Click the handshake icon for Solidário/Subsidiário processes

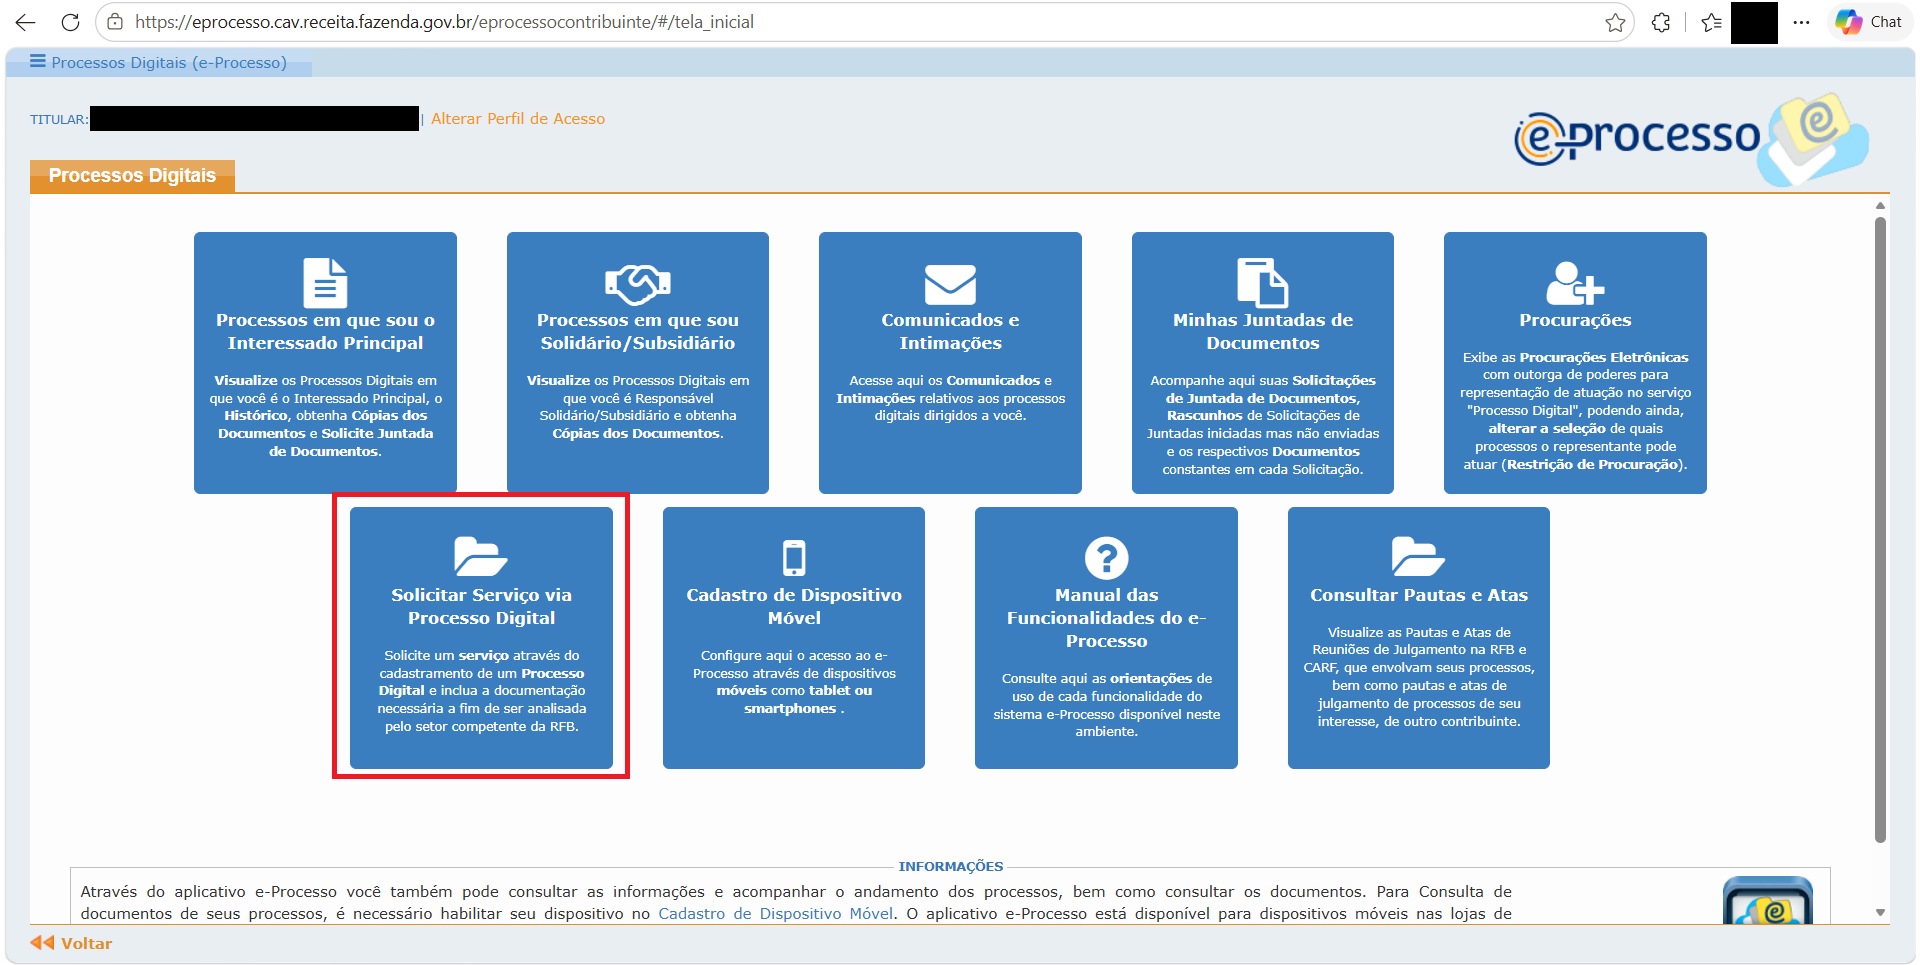[x=638, y=284]
